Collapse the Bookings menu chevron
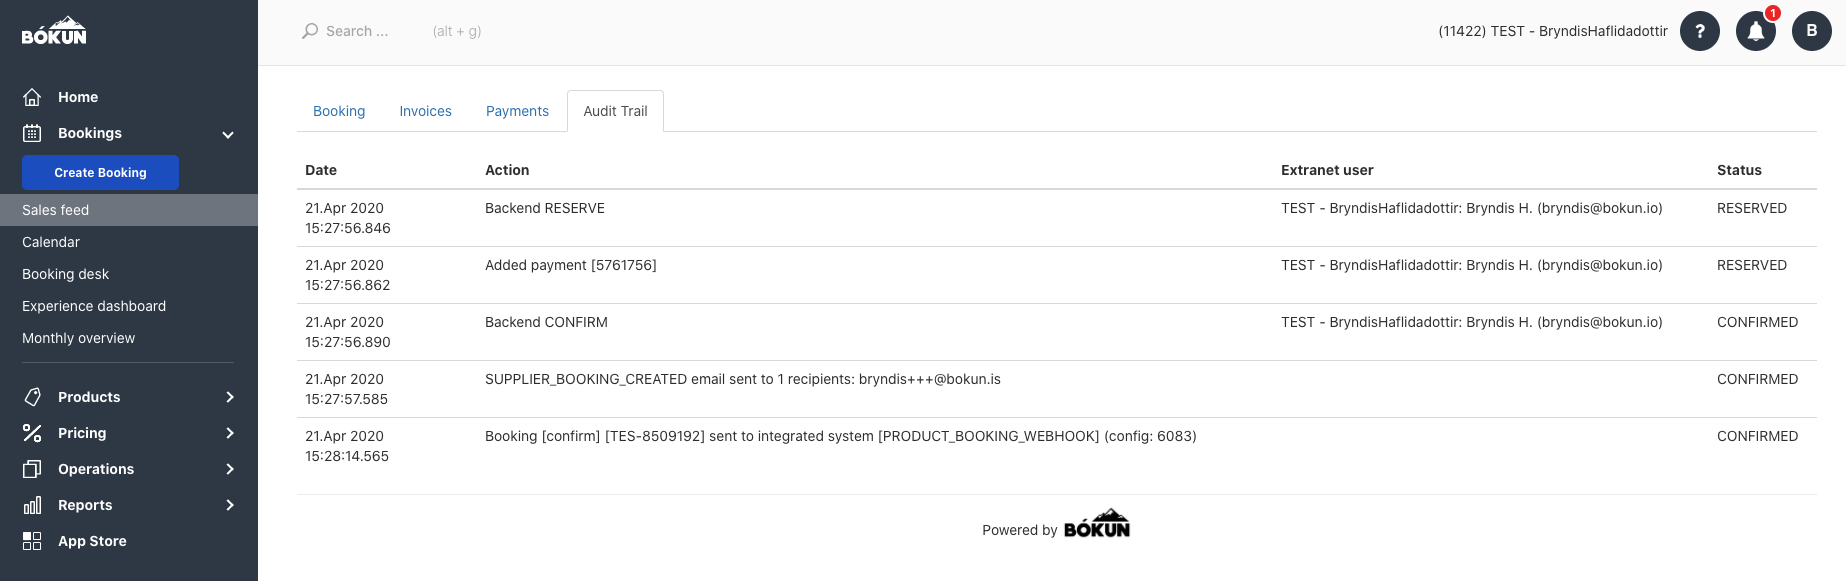 (x=228, y=134)
